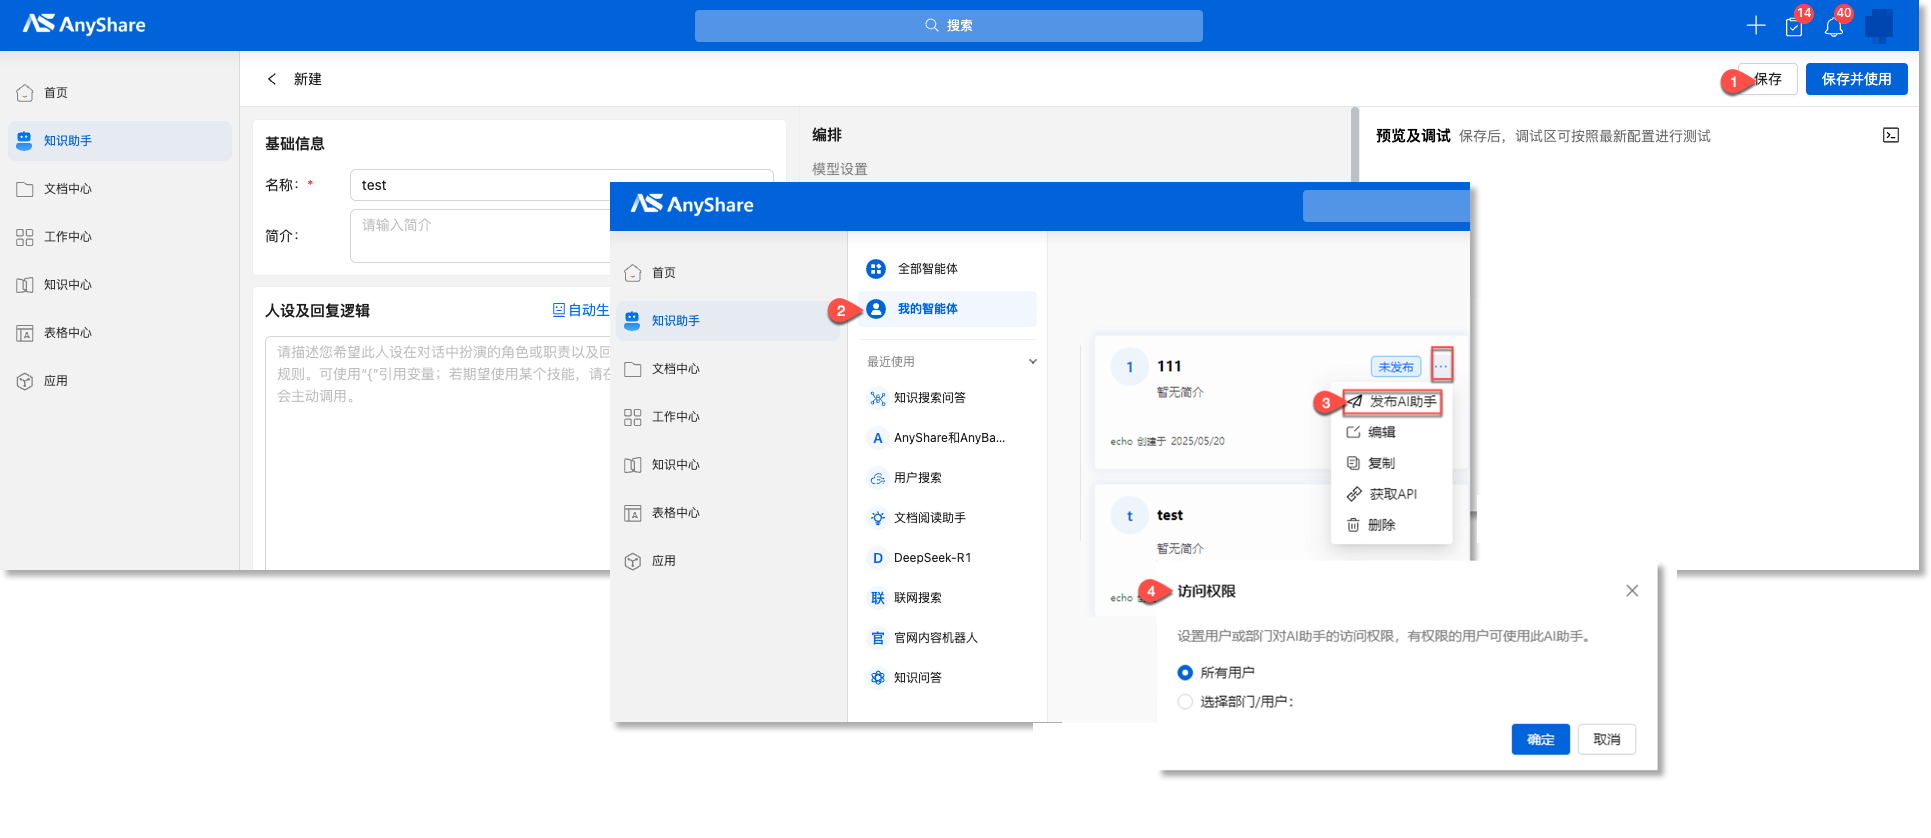Click the search box in the top bar
Viewport: 1931px width, 838px height.
pyautogui.click(x=948, y=25)
